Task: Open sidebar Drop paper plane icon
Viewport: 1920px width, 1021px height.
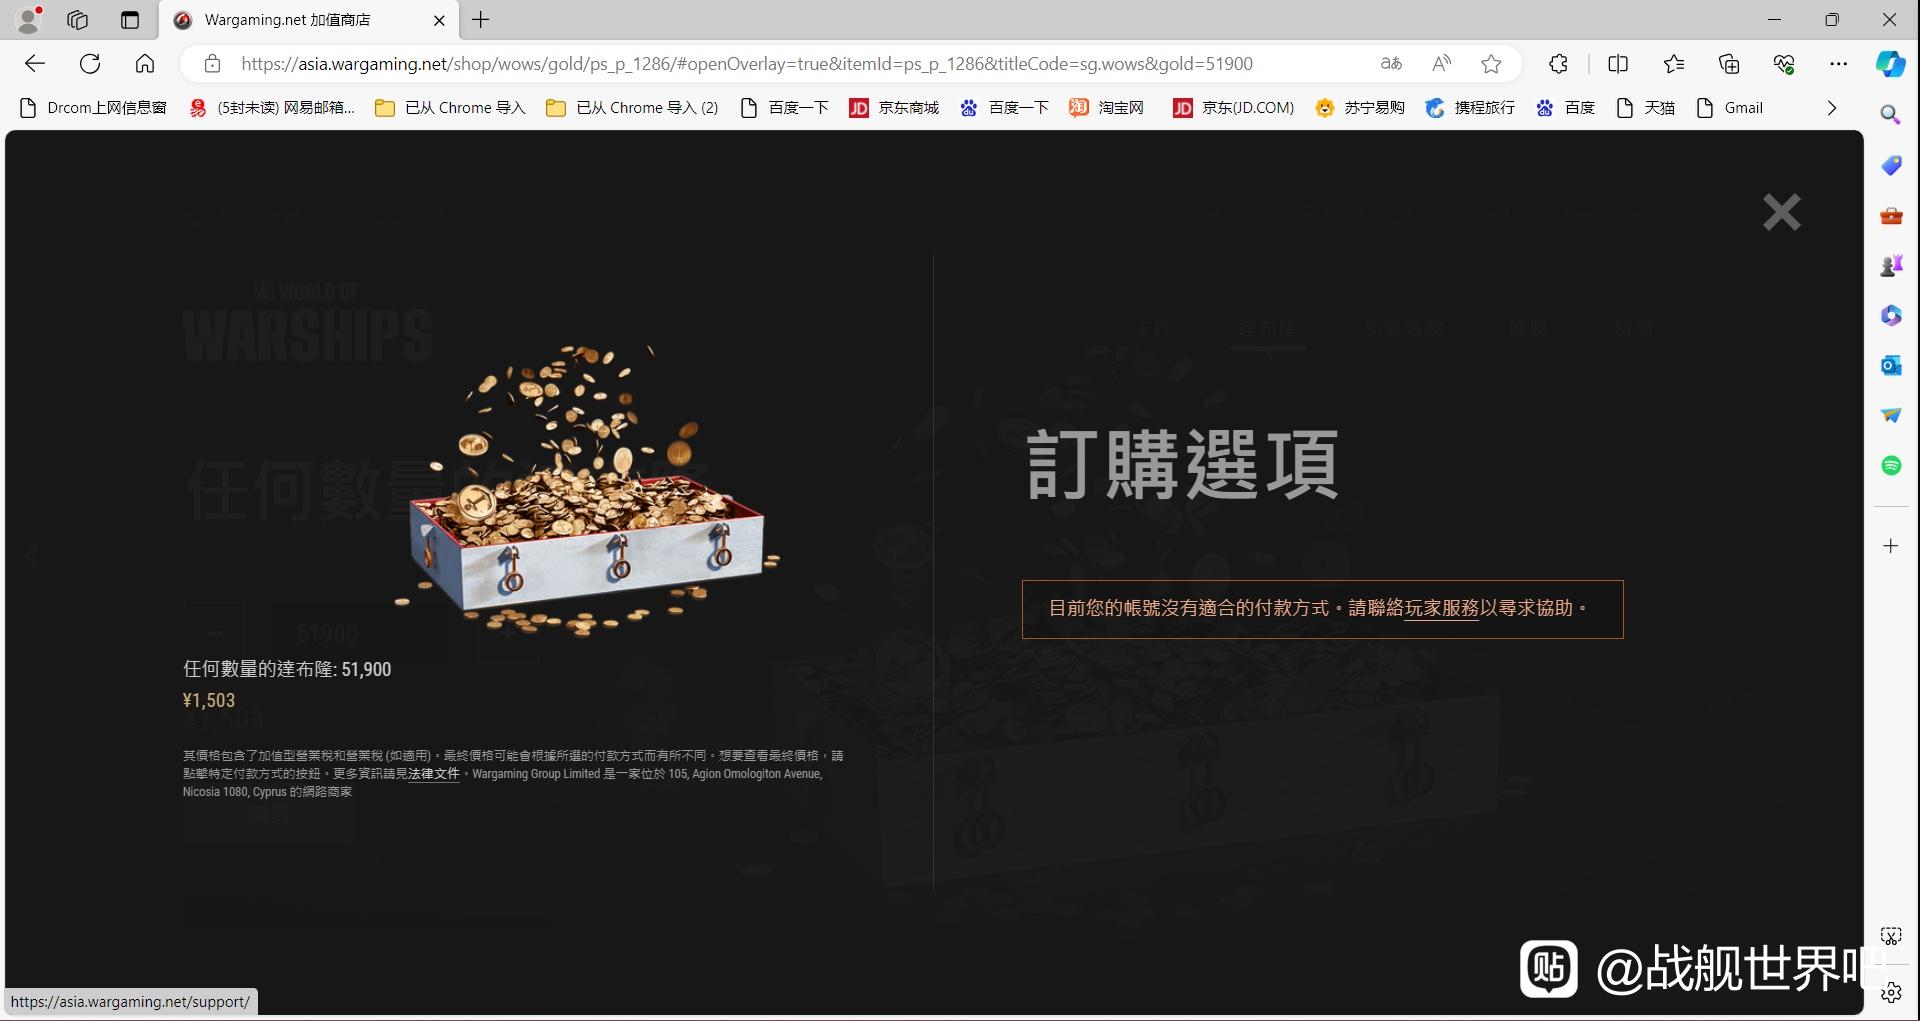Action: click(1890, 415)
